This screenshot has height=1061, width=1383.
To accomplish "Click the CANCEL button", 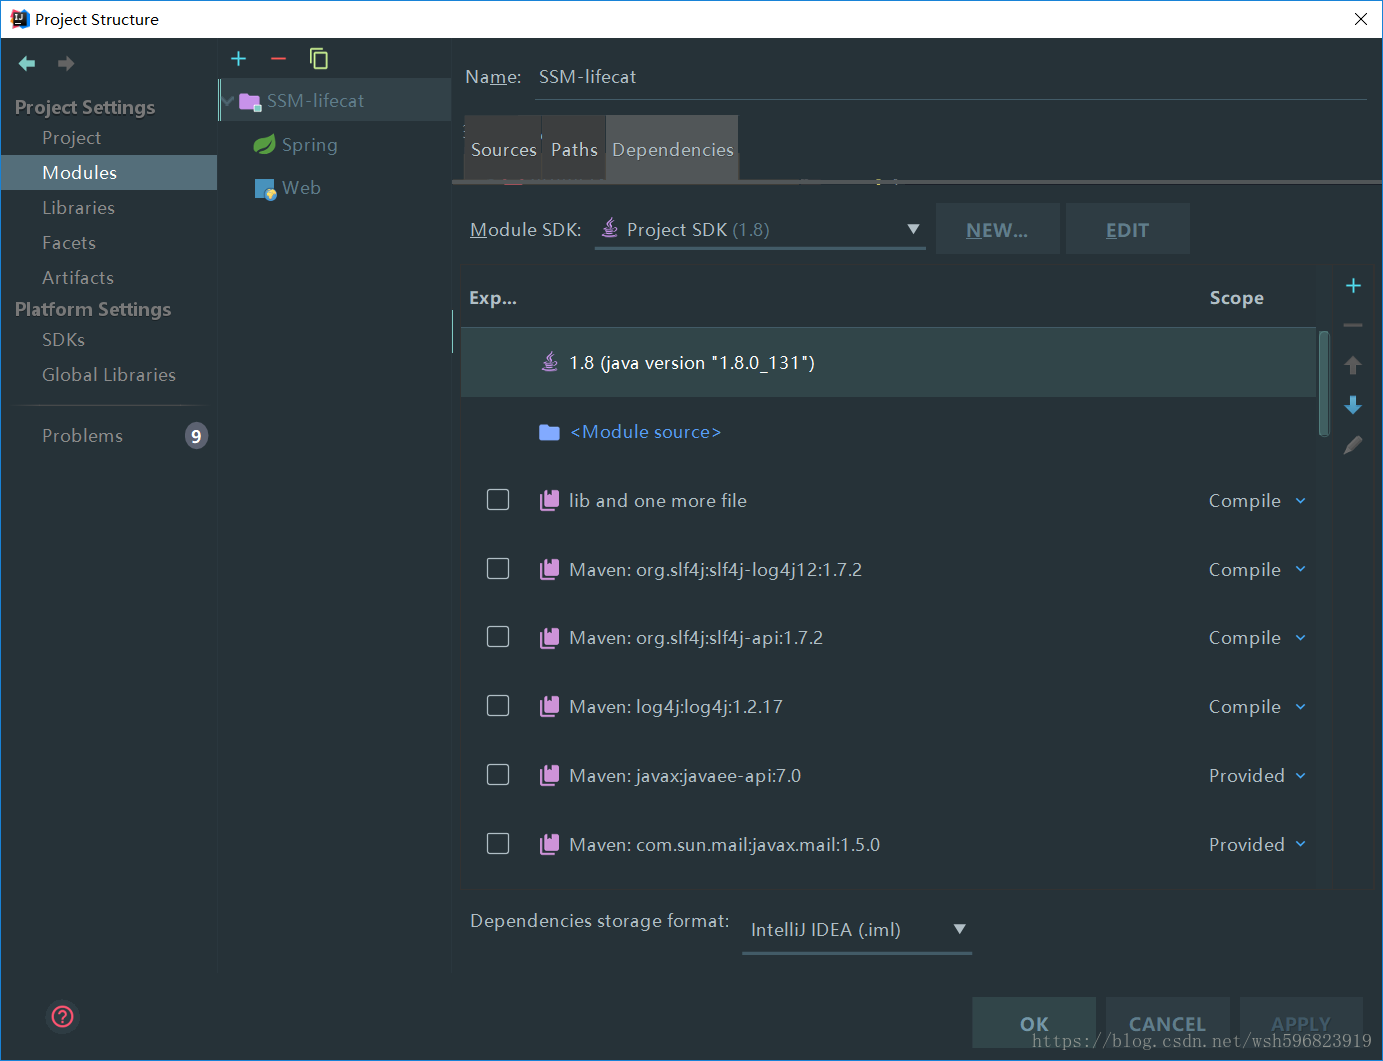I will click(1167, 1023).
